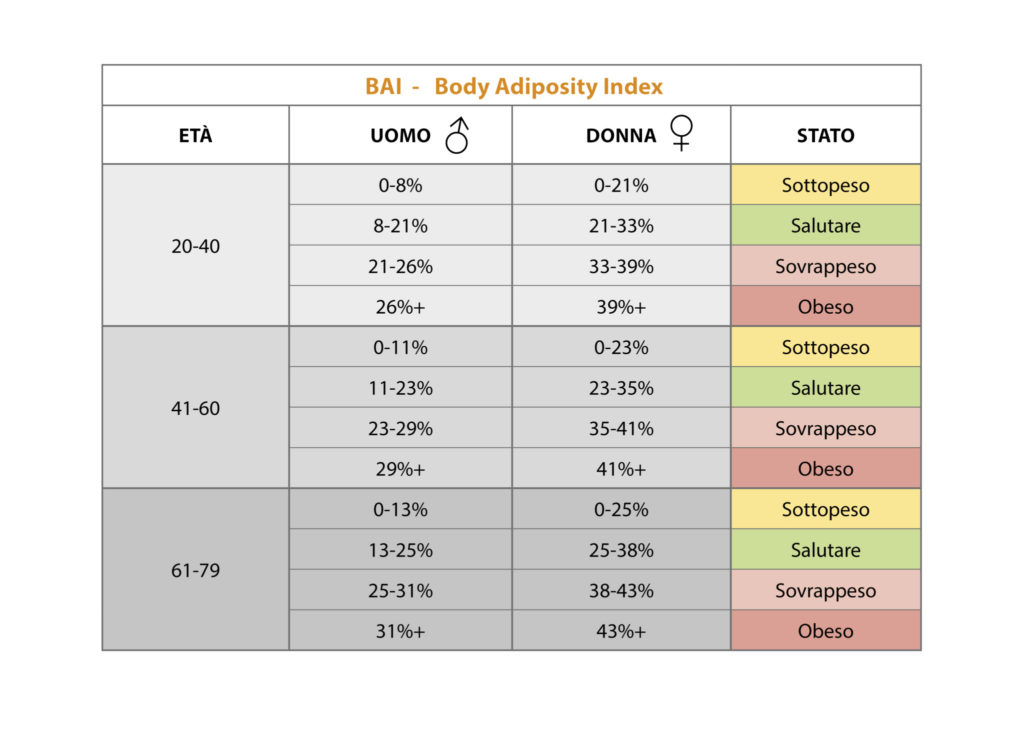This screenshot has height=733, width=1024.
Task: Click the 13-25% cell for men
Action: click(x=400, y=550)
